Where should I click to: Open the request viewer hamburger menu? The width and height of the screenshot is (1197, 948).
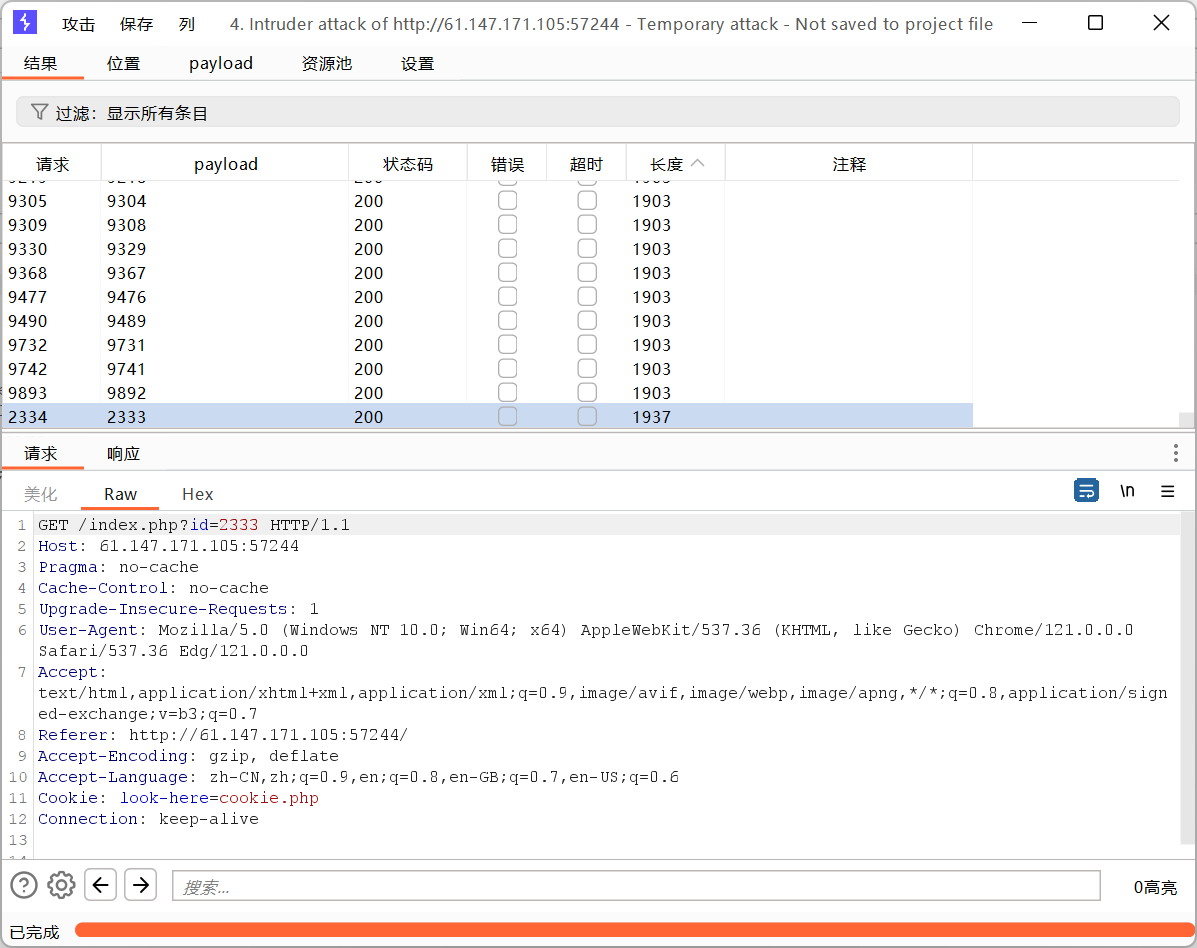click(x=1167, y=491)
